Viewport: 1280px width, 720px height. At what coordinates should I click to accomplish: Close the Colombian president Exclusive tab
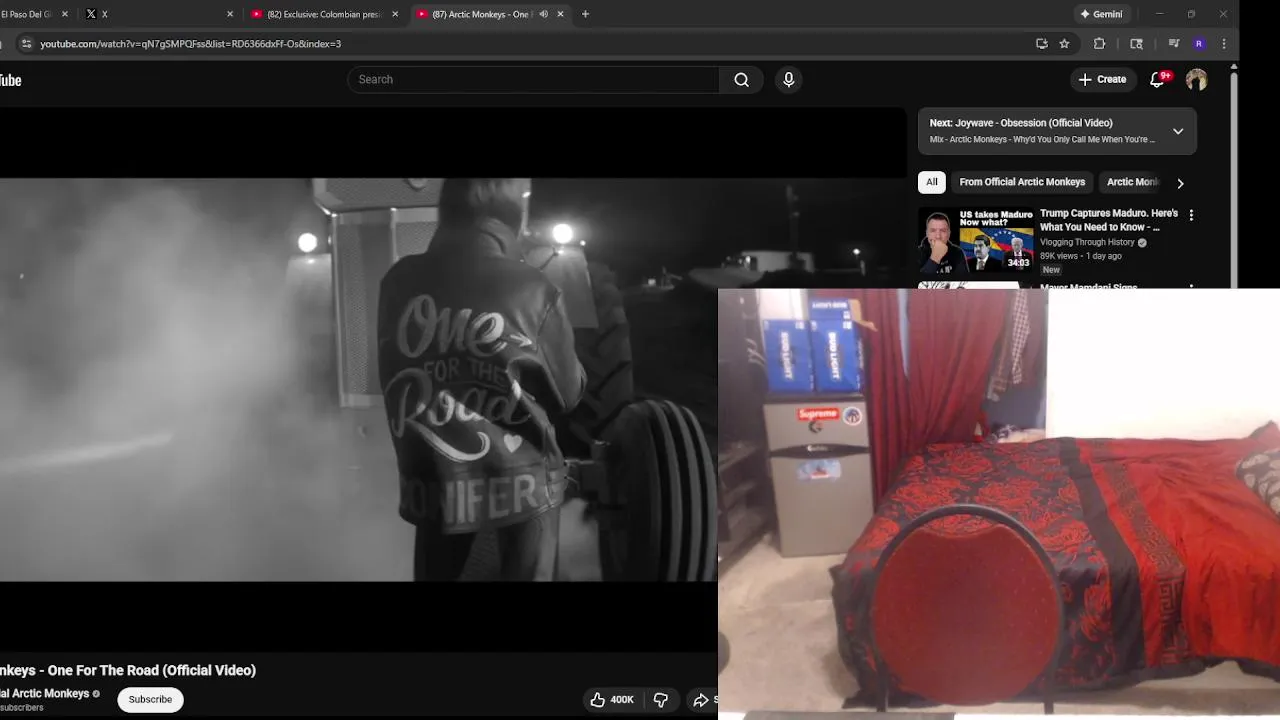(x=395, y=14)
